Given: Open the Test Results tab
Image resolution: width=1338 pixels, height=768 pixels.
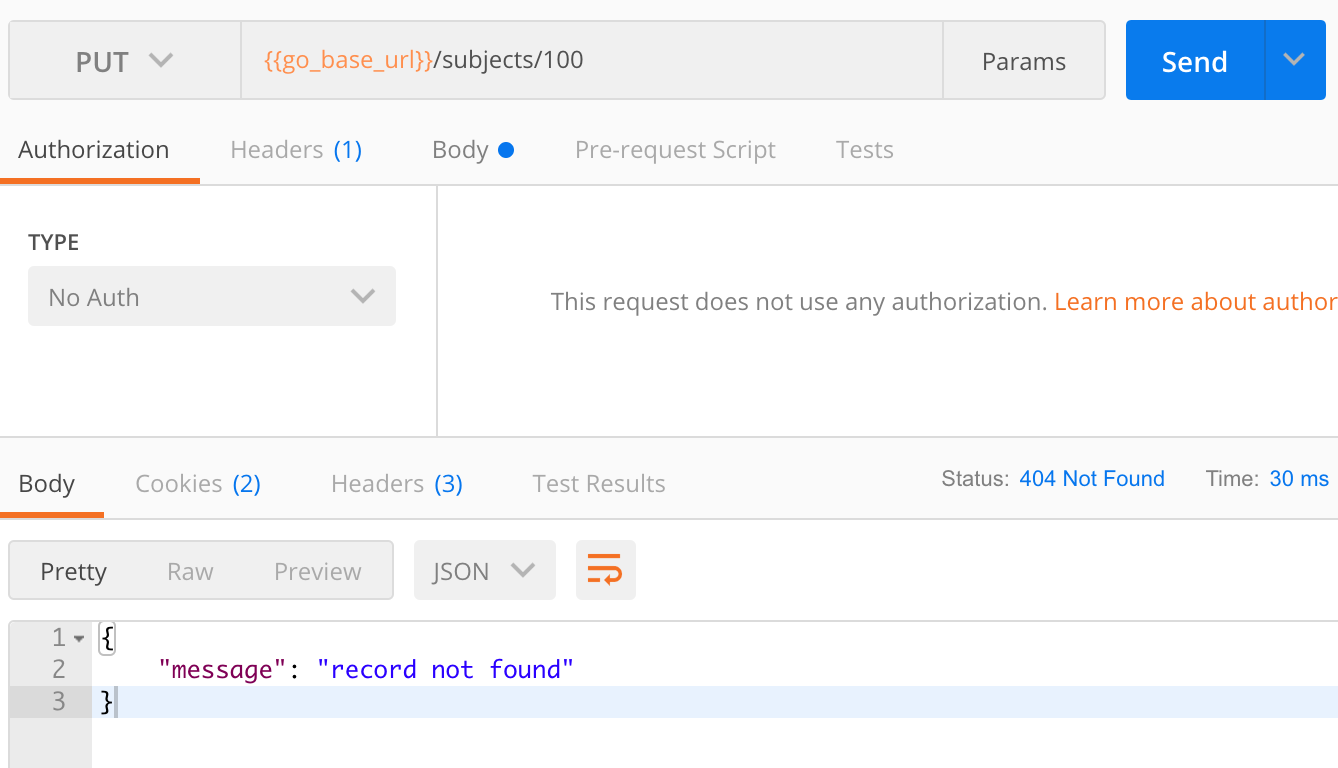Looking at the screenshot, I should click(x=599, y=484).
